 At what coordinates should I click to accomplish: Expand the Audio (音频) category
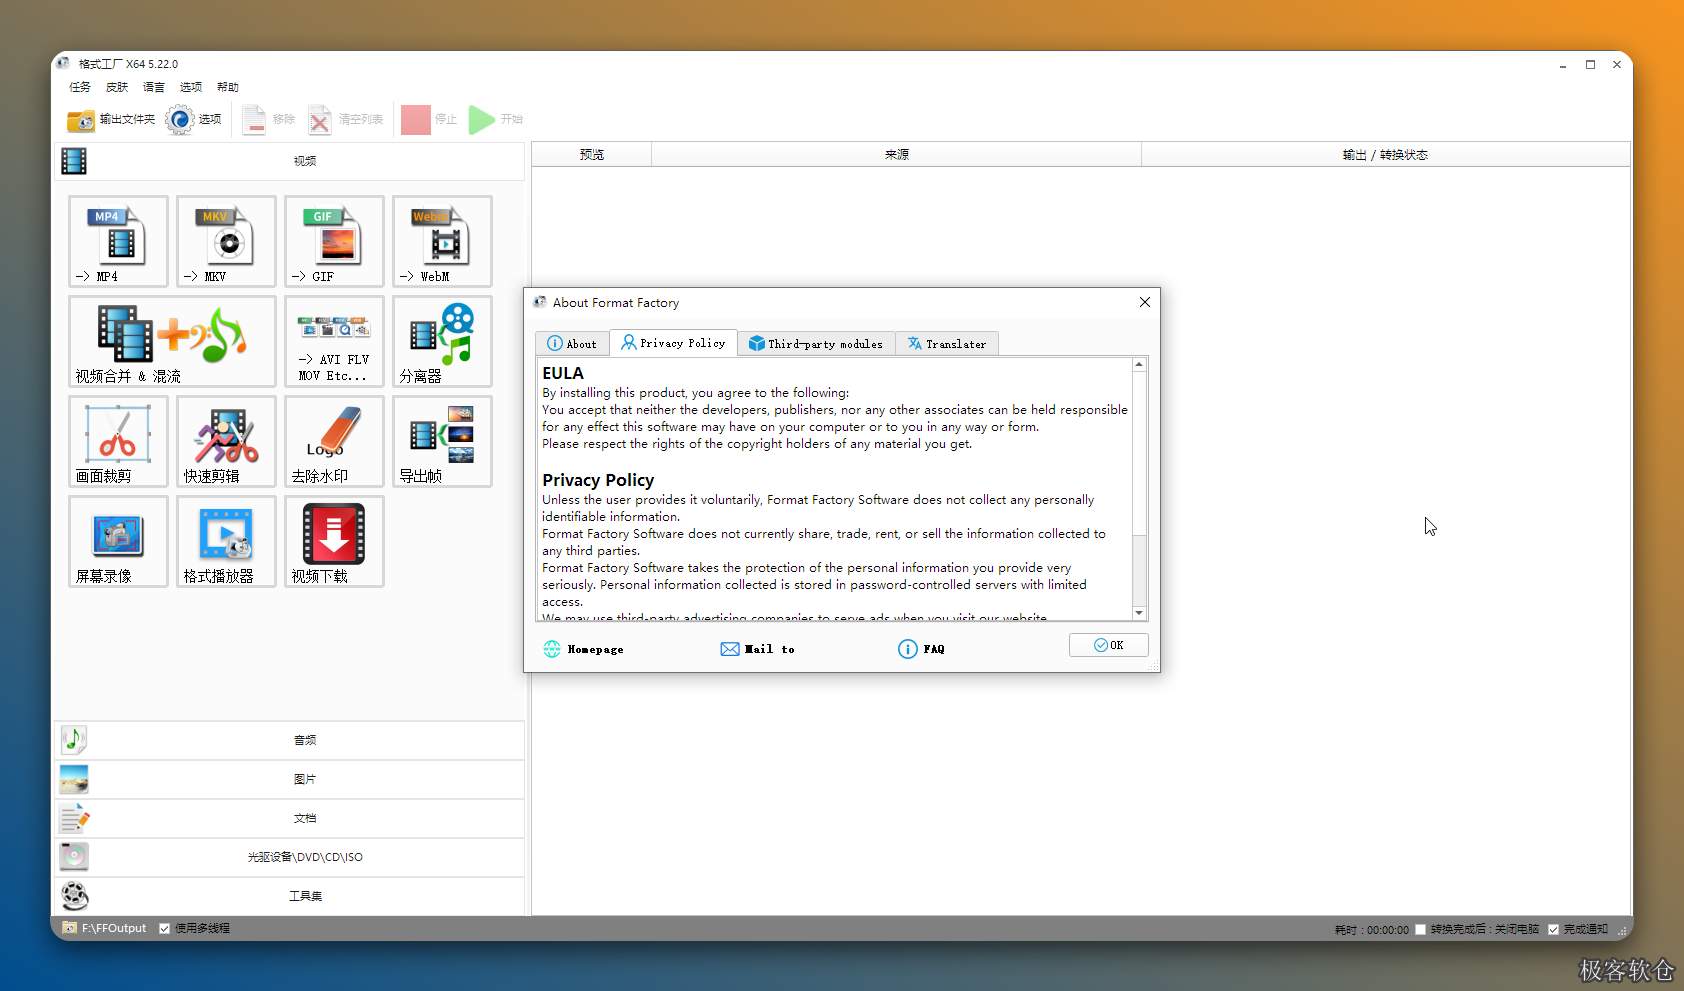point(289,740)
